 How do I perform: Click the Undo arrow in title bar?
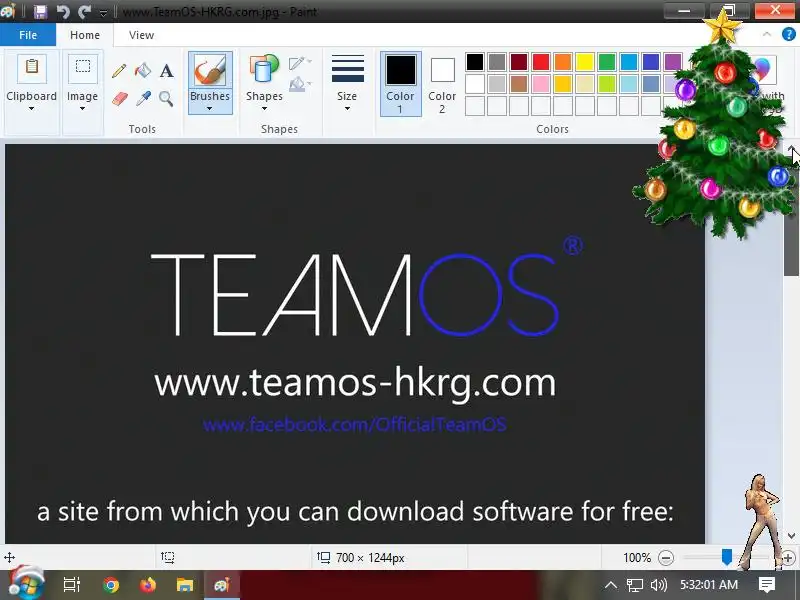(x=63, y=11)
